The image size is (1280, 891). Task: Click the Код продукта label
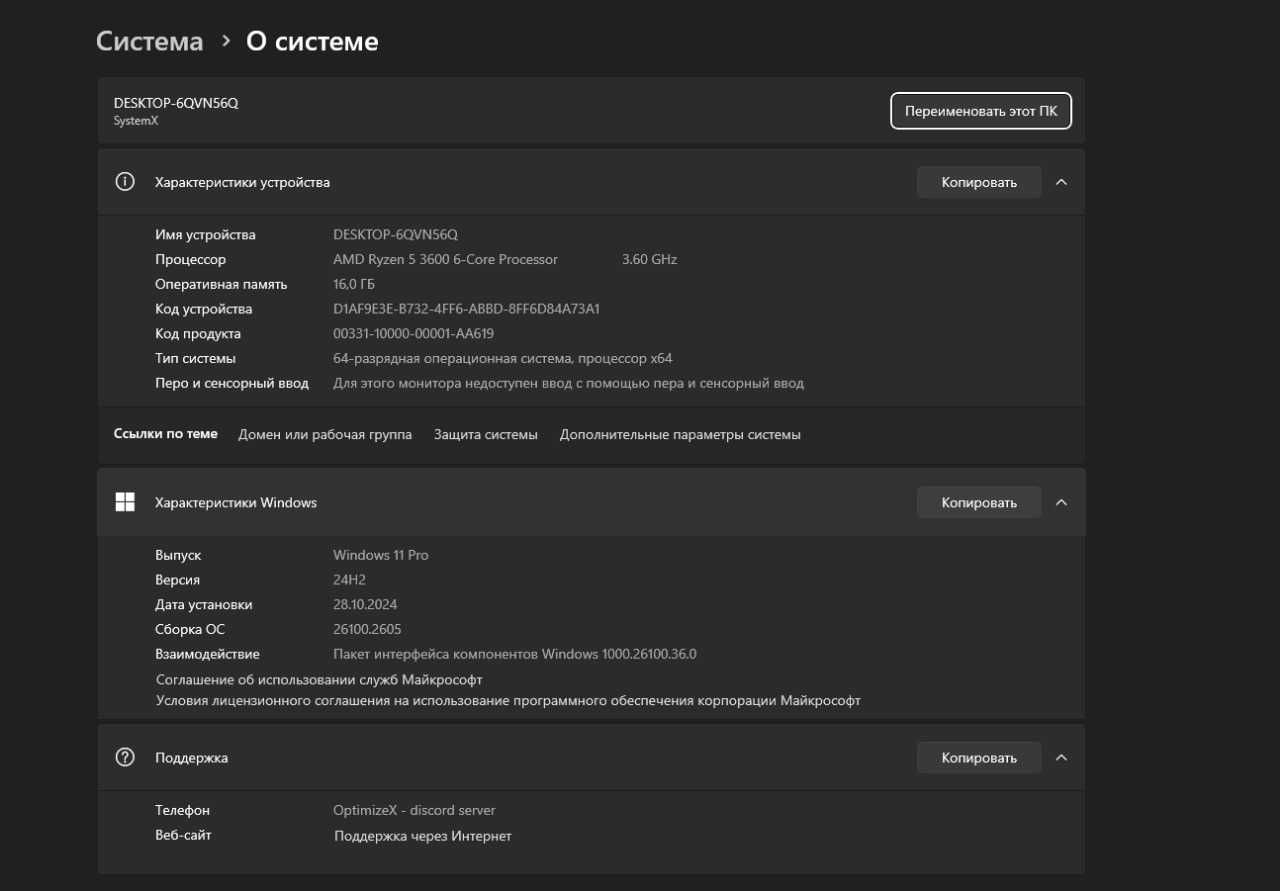pos(198,333)
